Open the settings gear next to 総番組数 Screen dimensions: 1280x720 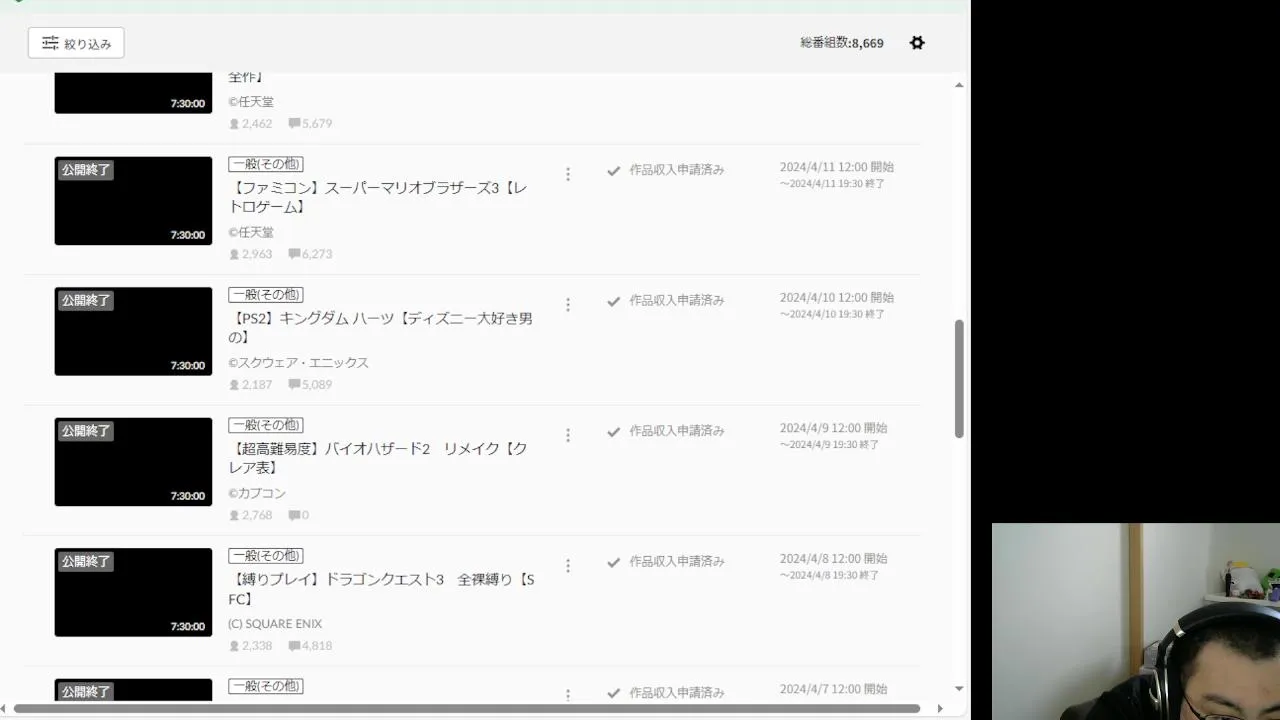(917, 43)
